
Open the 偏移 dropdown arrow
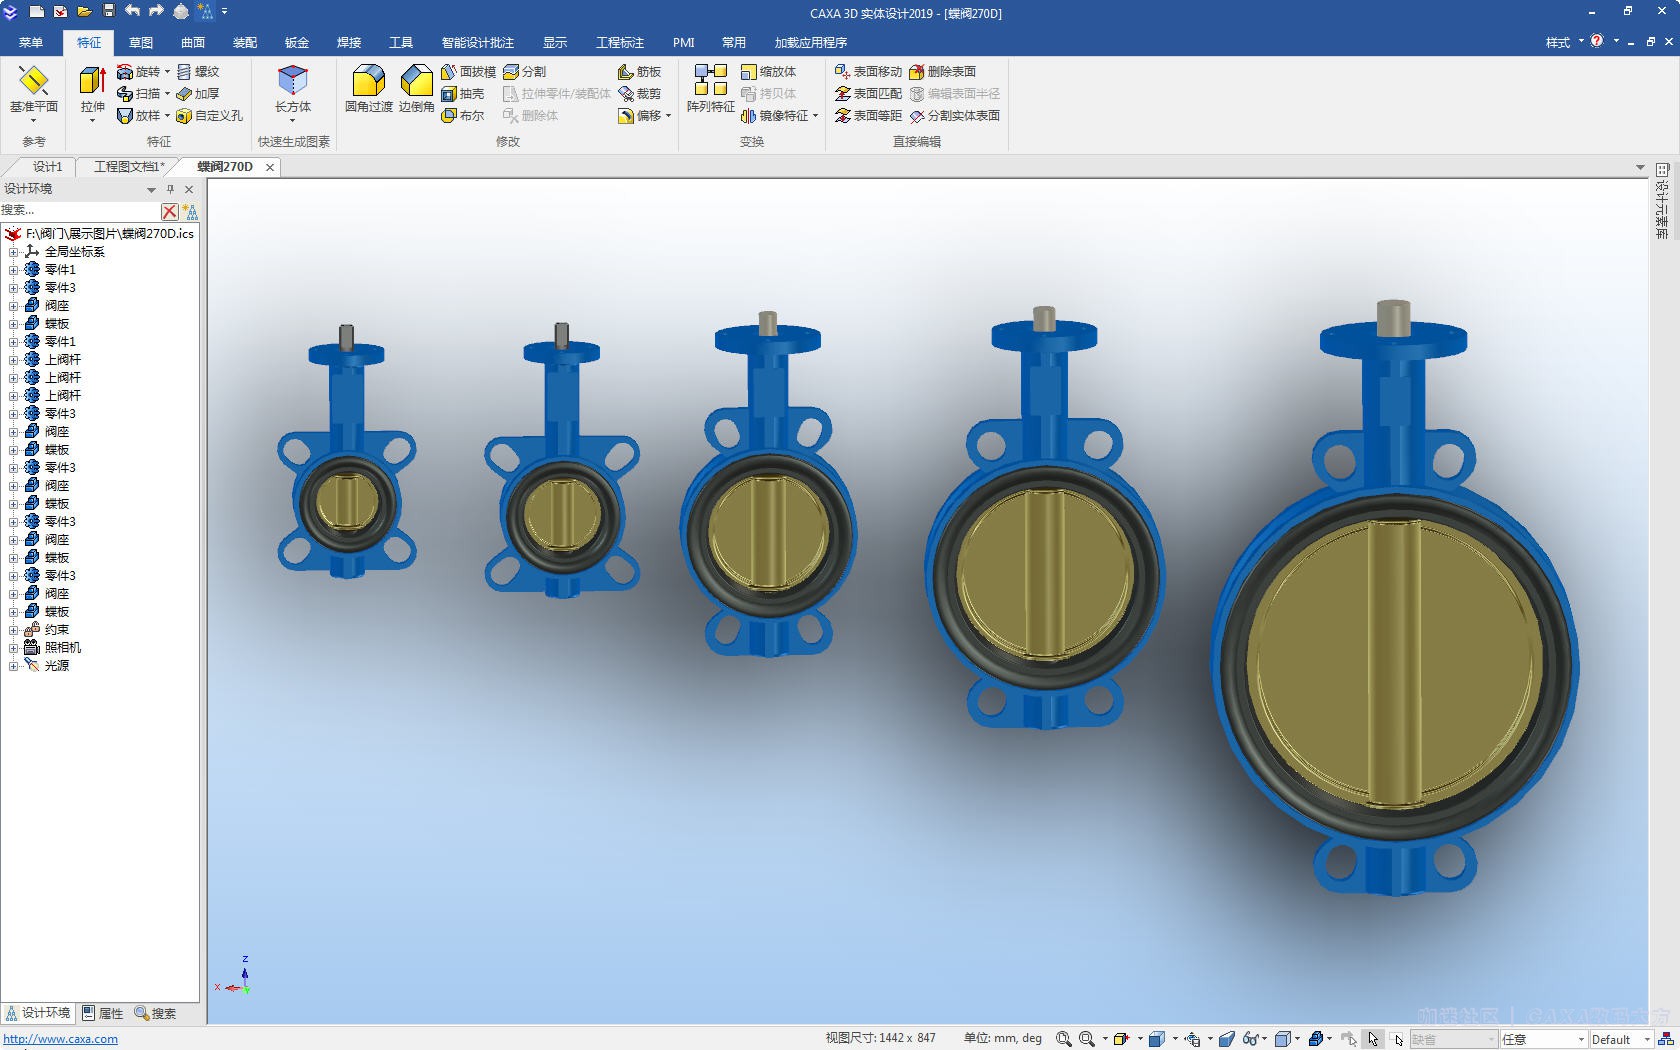point(668,116)
